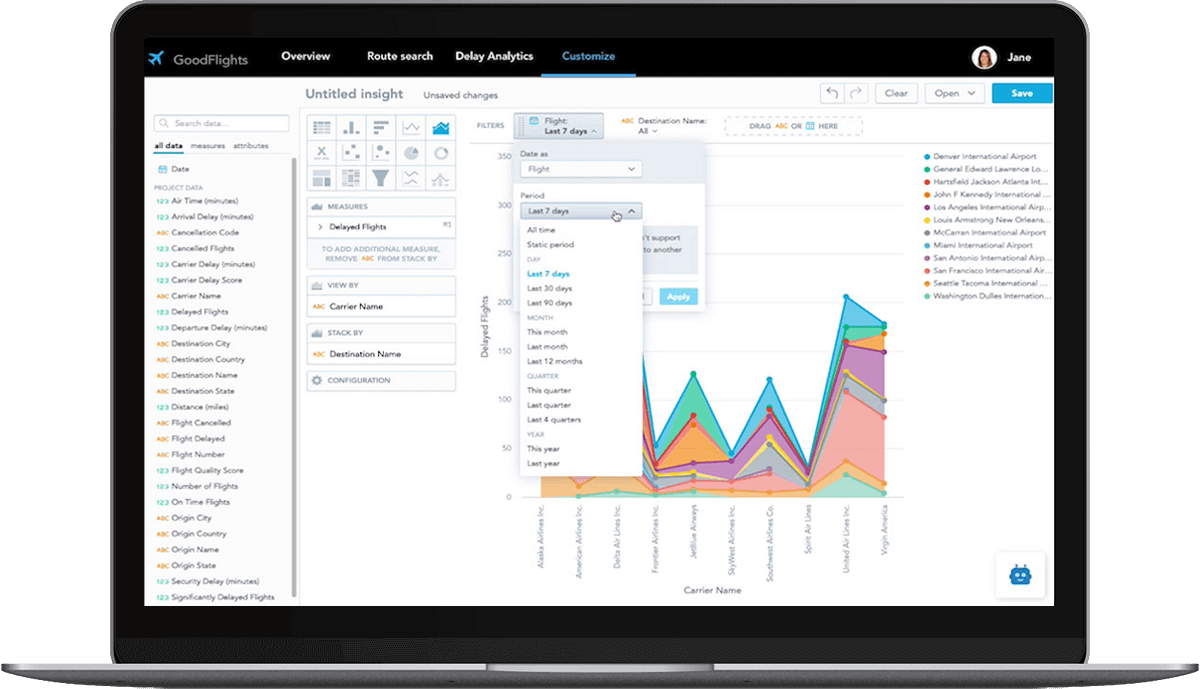Viewport: 1200px width, 689px height.
Task: Click the blue Save button
Action: tap(1022, 93)
